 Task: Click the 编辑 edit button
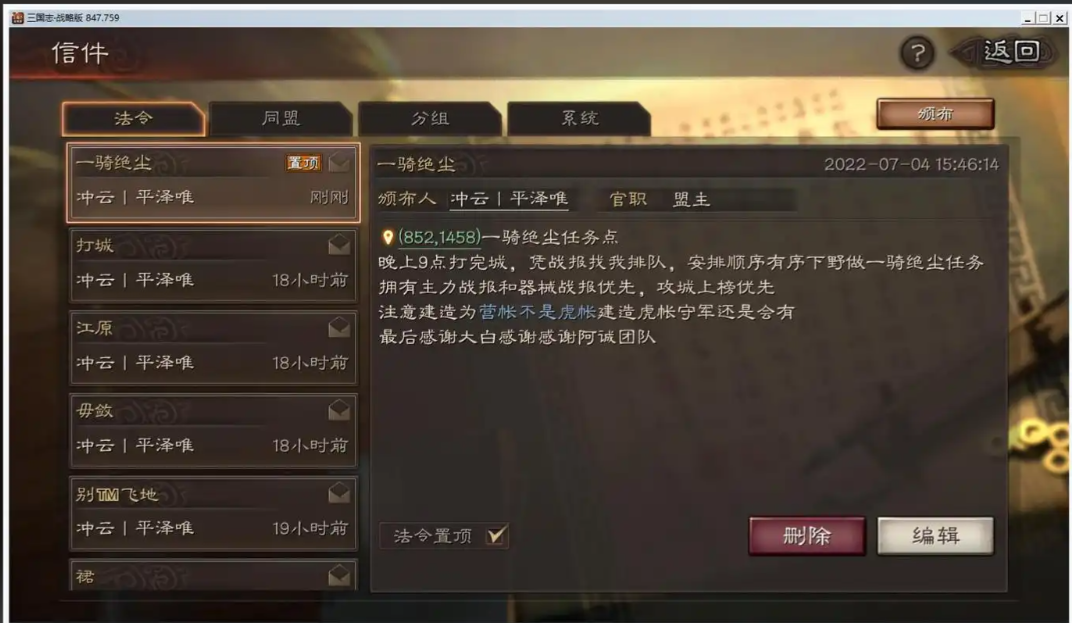pyautogui.click(x=935, y=535)
